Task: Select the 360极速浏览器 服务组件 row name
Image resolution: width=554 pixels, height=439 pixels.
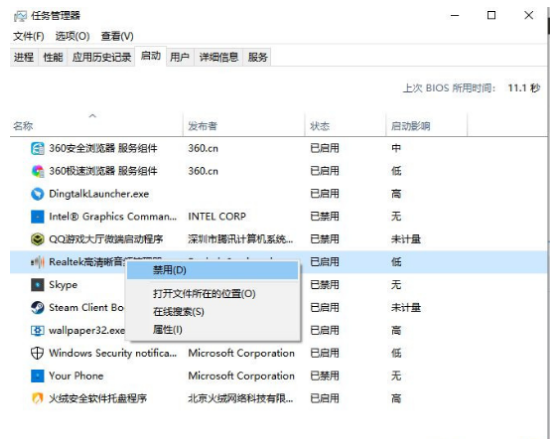Action: coord(103,171)
